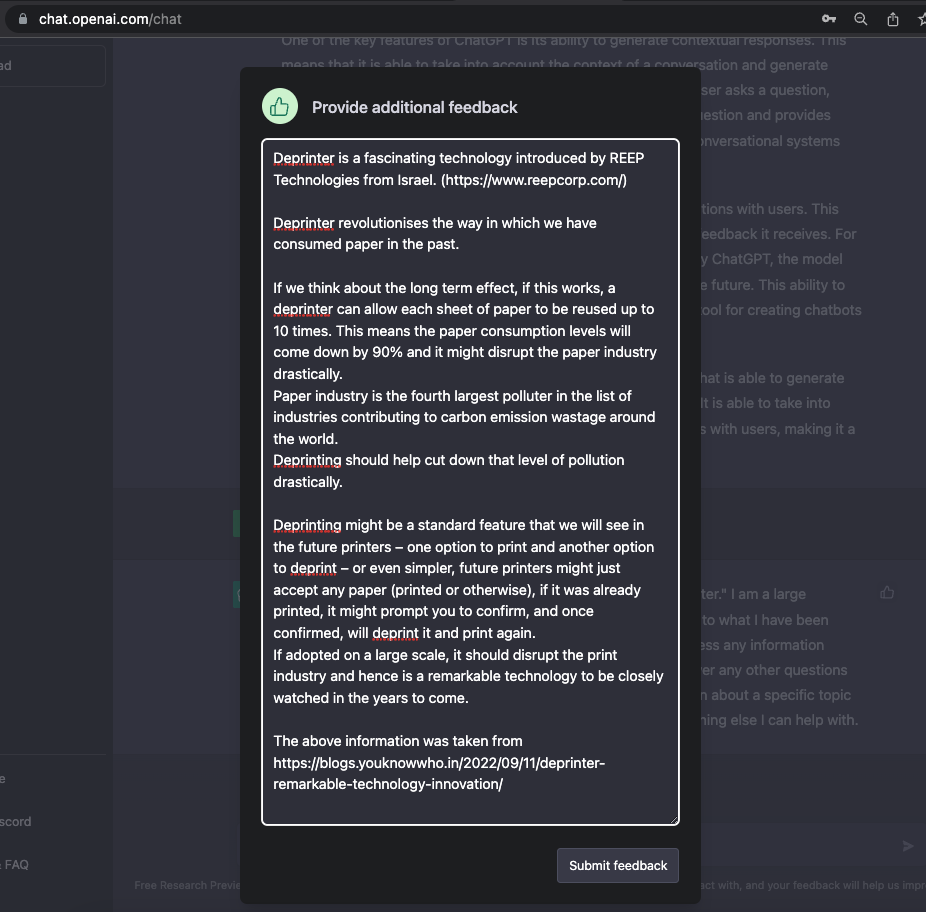
Task: Click the Submit feedback button
Action: pyautogui.click(x=618, y=865)
